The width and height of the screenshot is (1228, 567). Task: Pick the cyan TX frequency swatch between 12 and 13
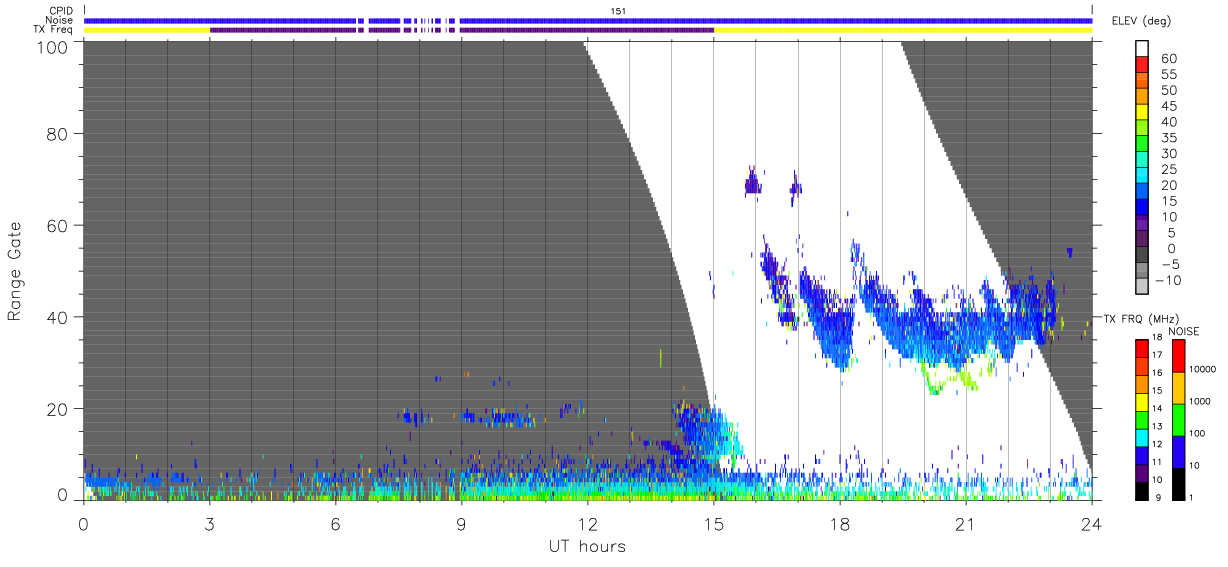1141,437
